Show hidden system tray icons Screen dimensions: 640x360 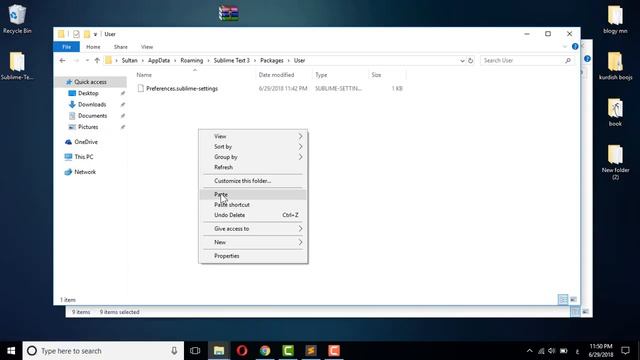point(529,351)
